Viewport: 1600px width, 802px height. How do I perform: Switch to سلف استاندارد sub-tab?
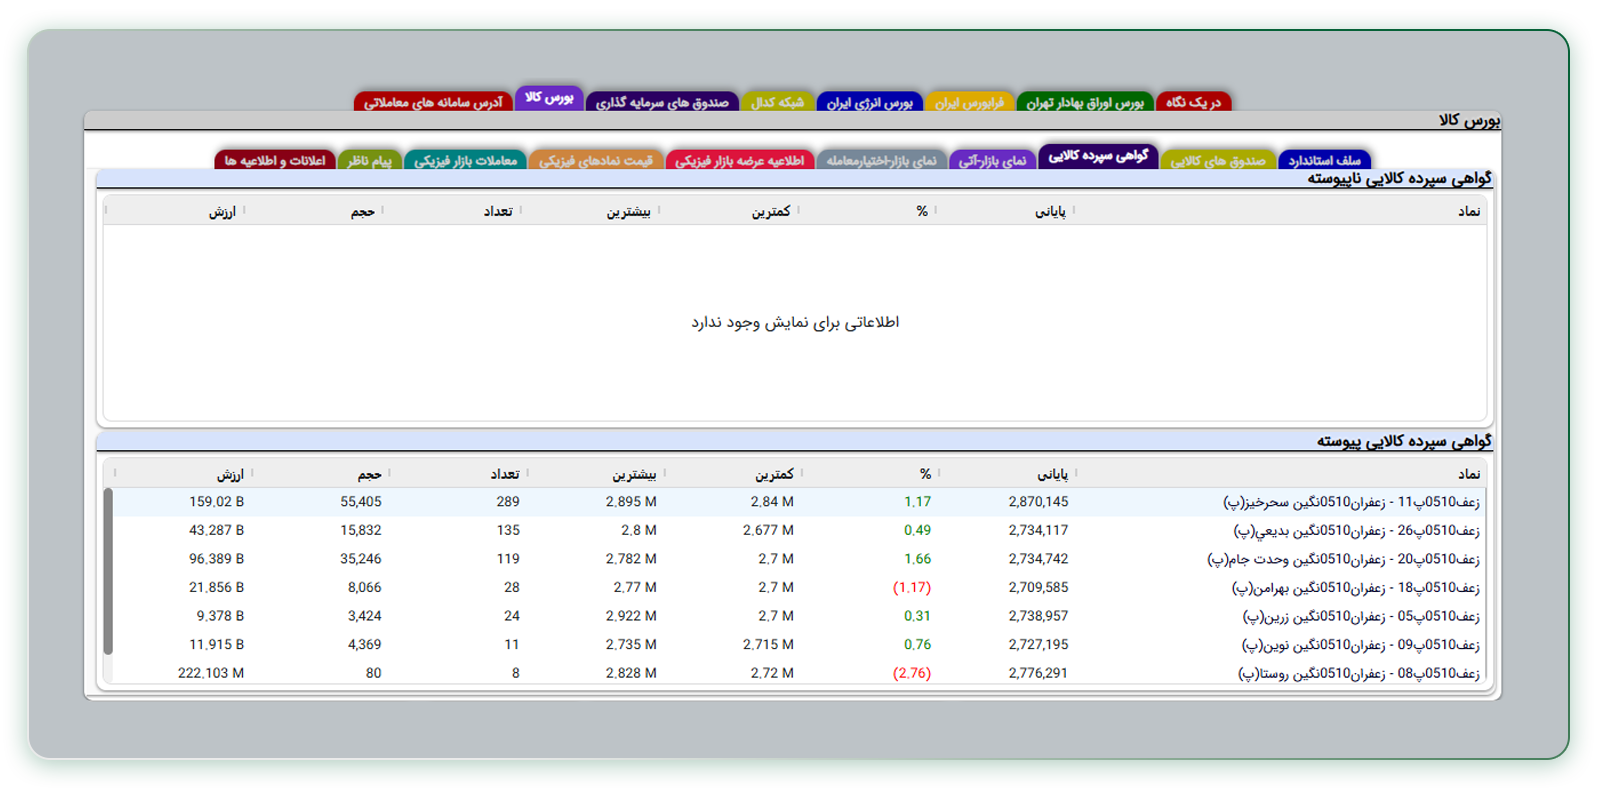(x=1325, y=160)
